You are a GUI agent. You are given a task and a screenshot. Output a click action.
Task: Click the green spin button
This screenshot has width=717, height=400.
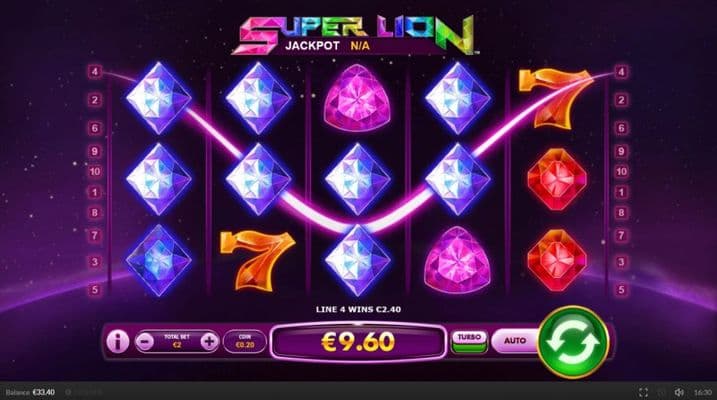(573, 342)
